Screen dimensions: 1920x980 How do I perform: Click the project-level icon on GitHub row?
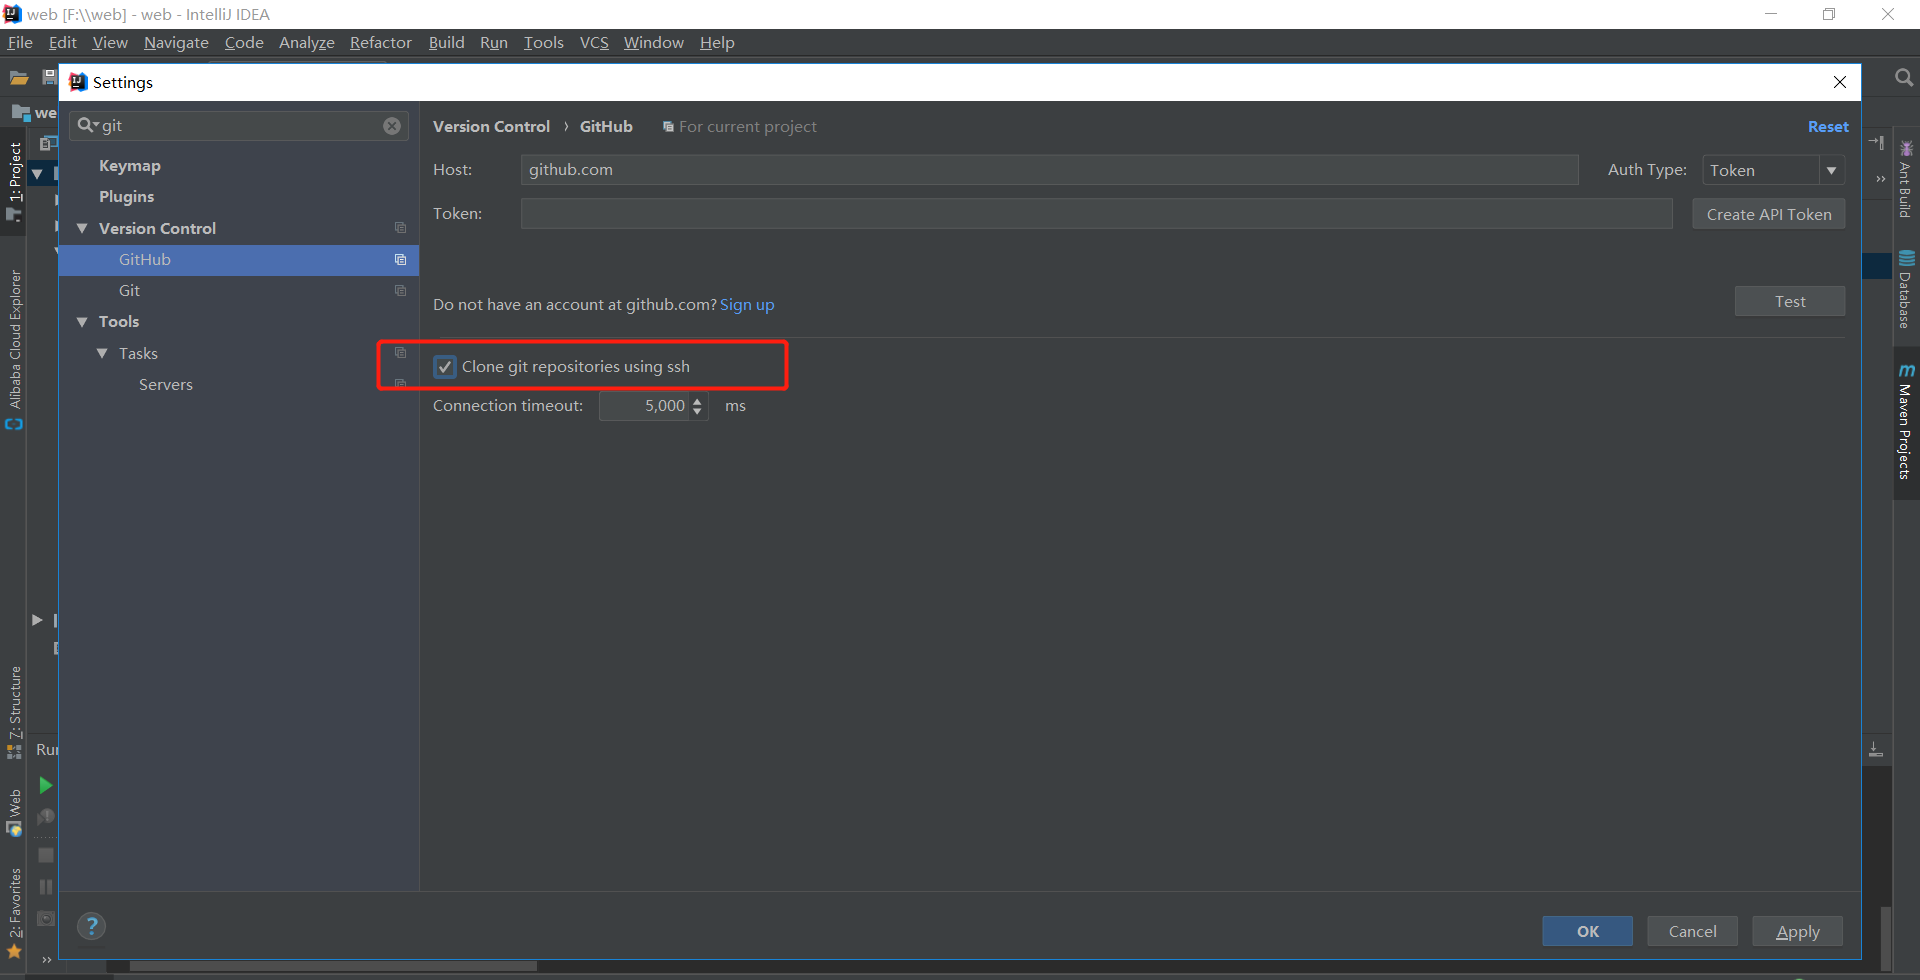pos(400,260)
